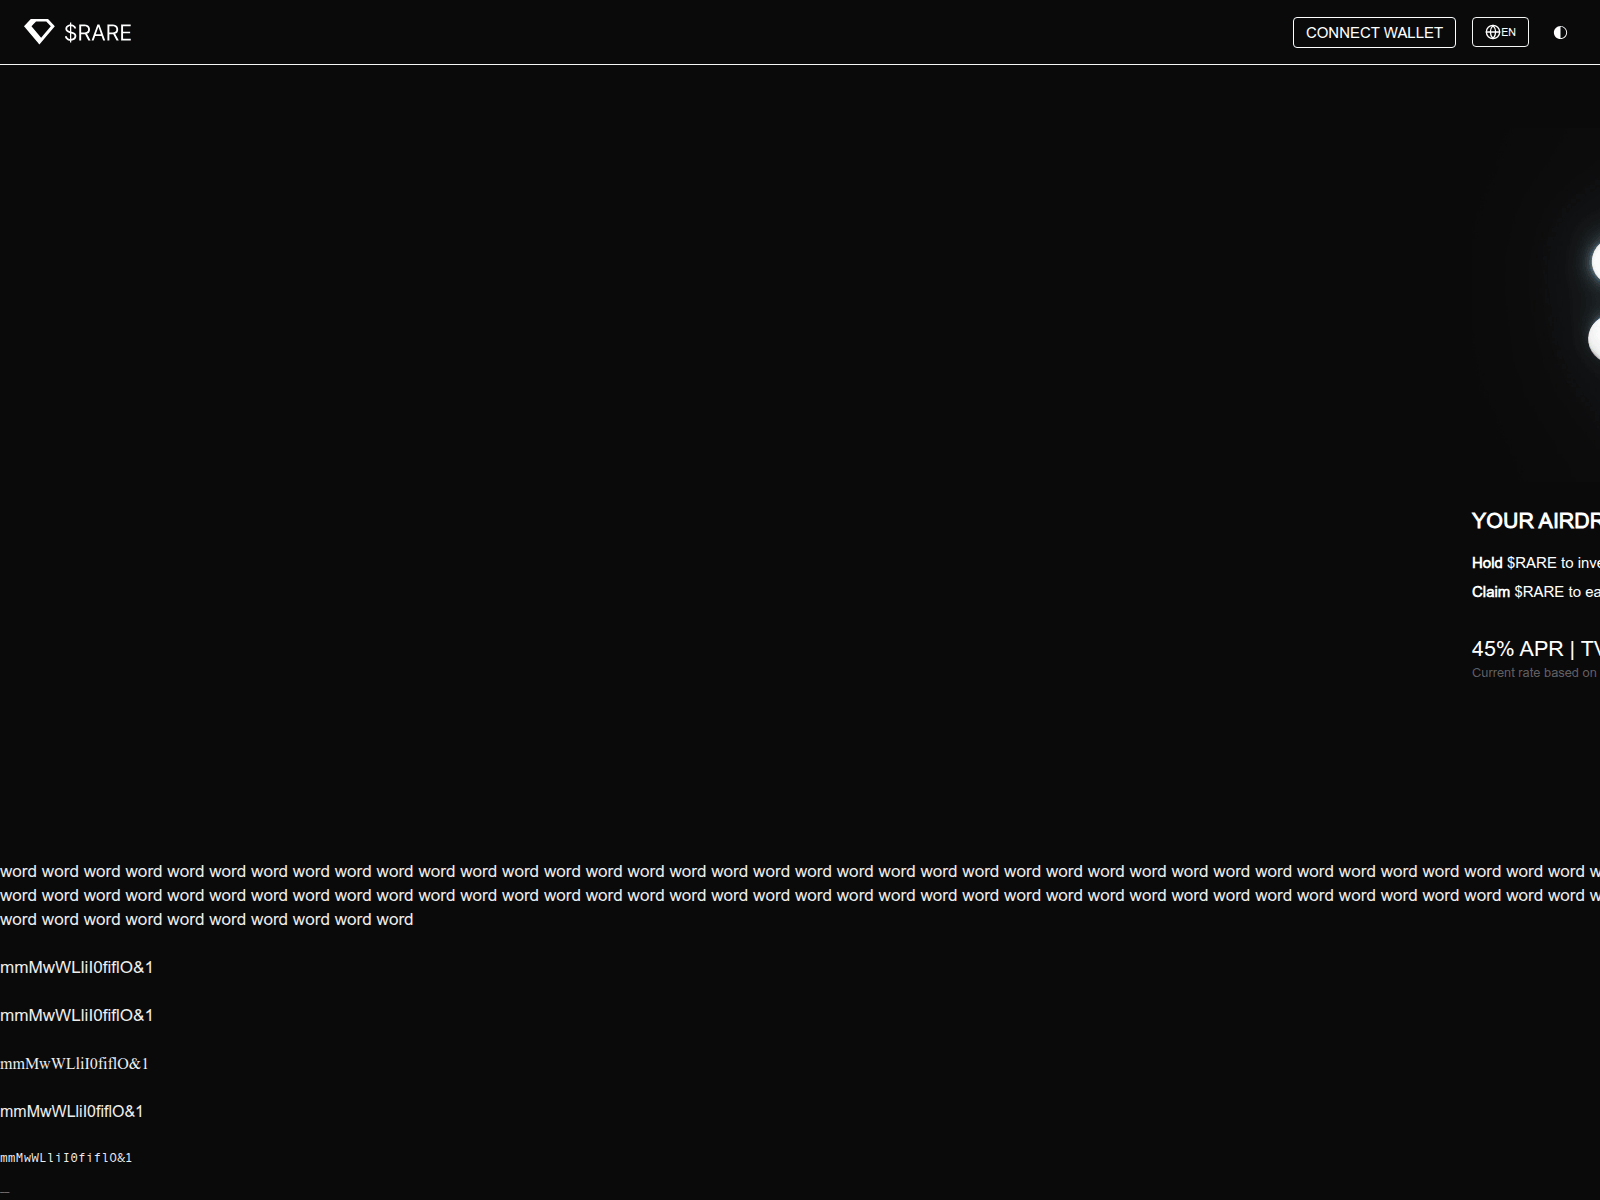The height and width of the screenshot is (1200, 1600).
Task: Click the topmost mmMwWLliI0fiflO&1 sample line
Action: [77, 967]
